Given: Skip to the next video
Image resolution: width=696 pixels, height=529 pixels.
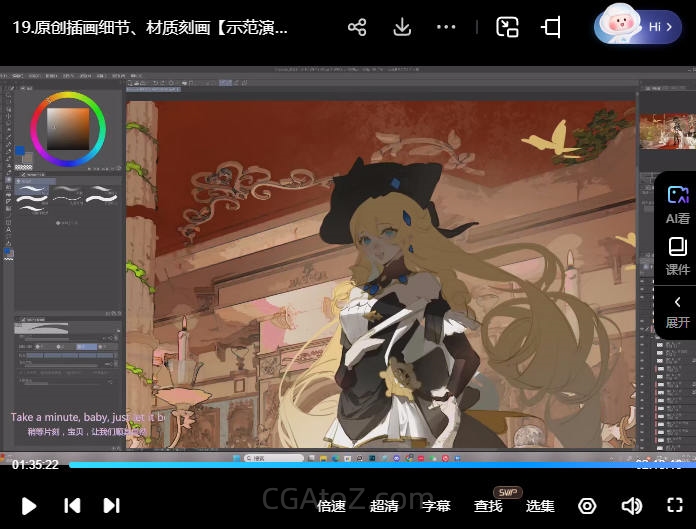Looking at the screenshot, I should [x=112, y=506].
